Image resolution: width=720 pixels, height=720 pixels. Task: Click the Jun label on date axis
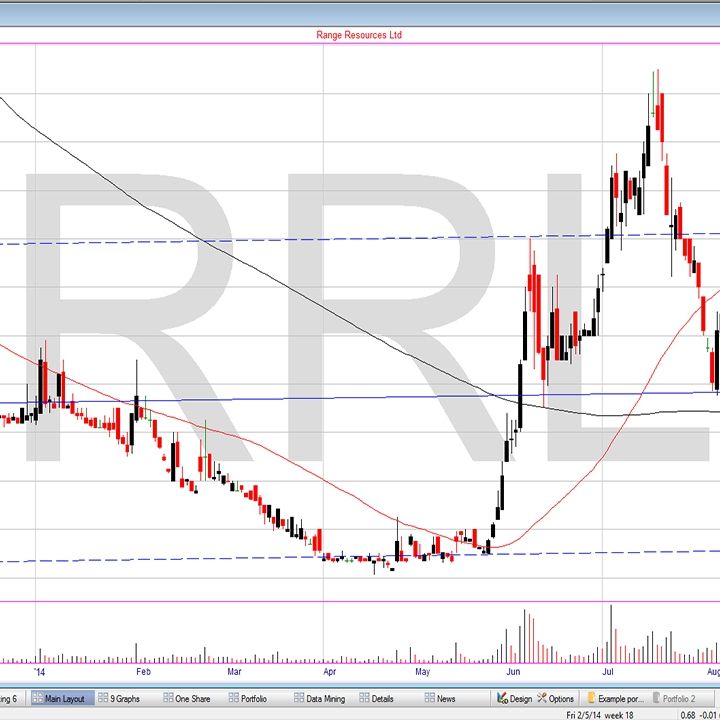pos(513,673)
